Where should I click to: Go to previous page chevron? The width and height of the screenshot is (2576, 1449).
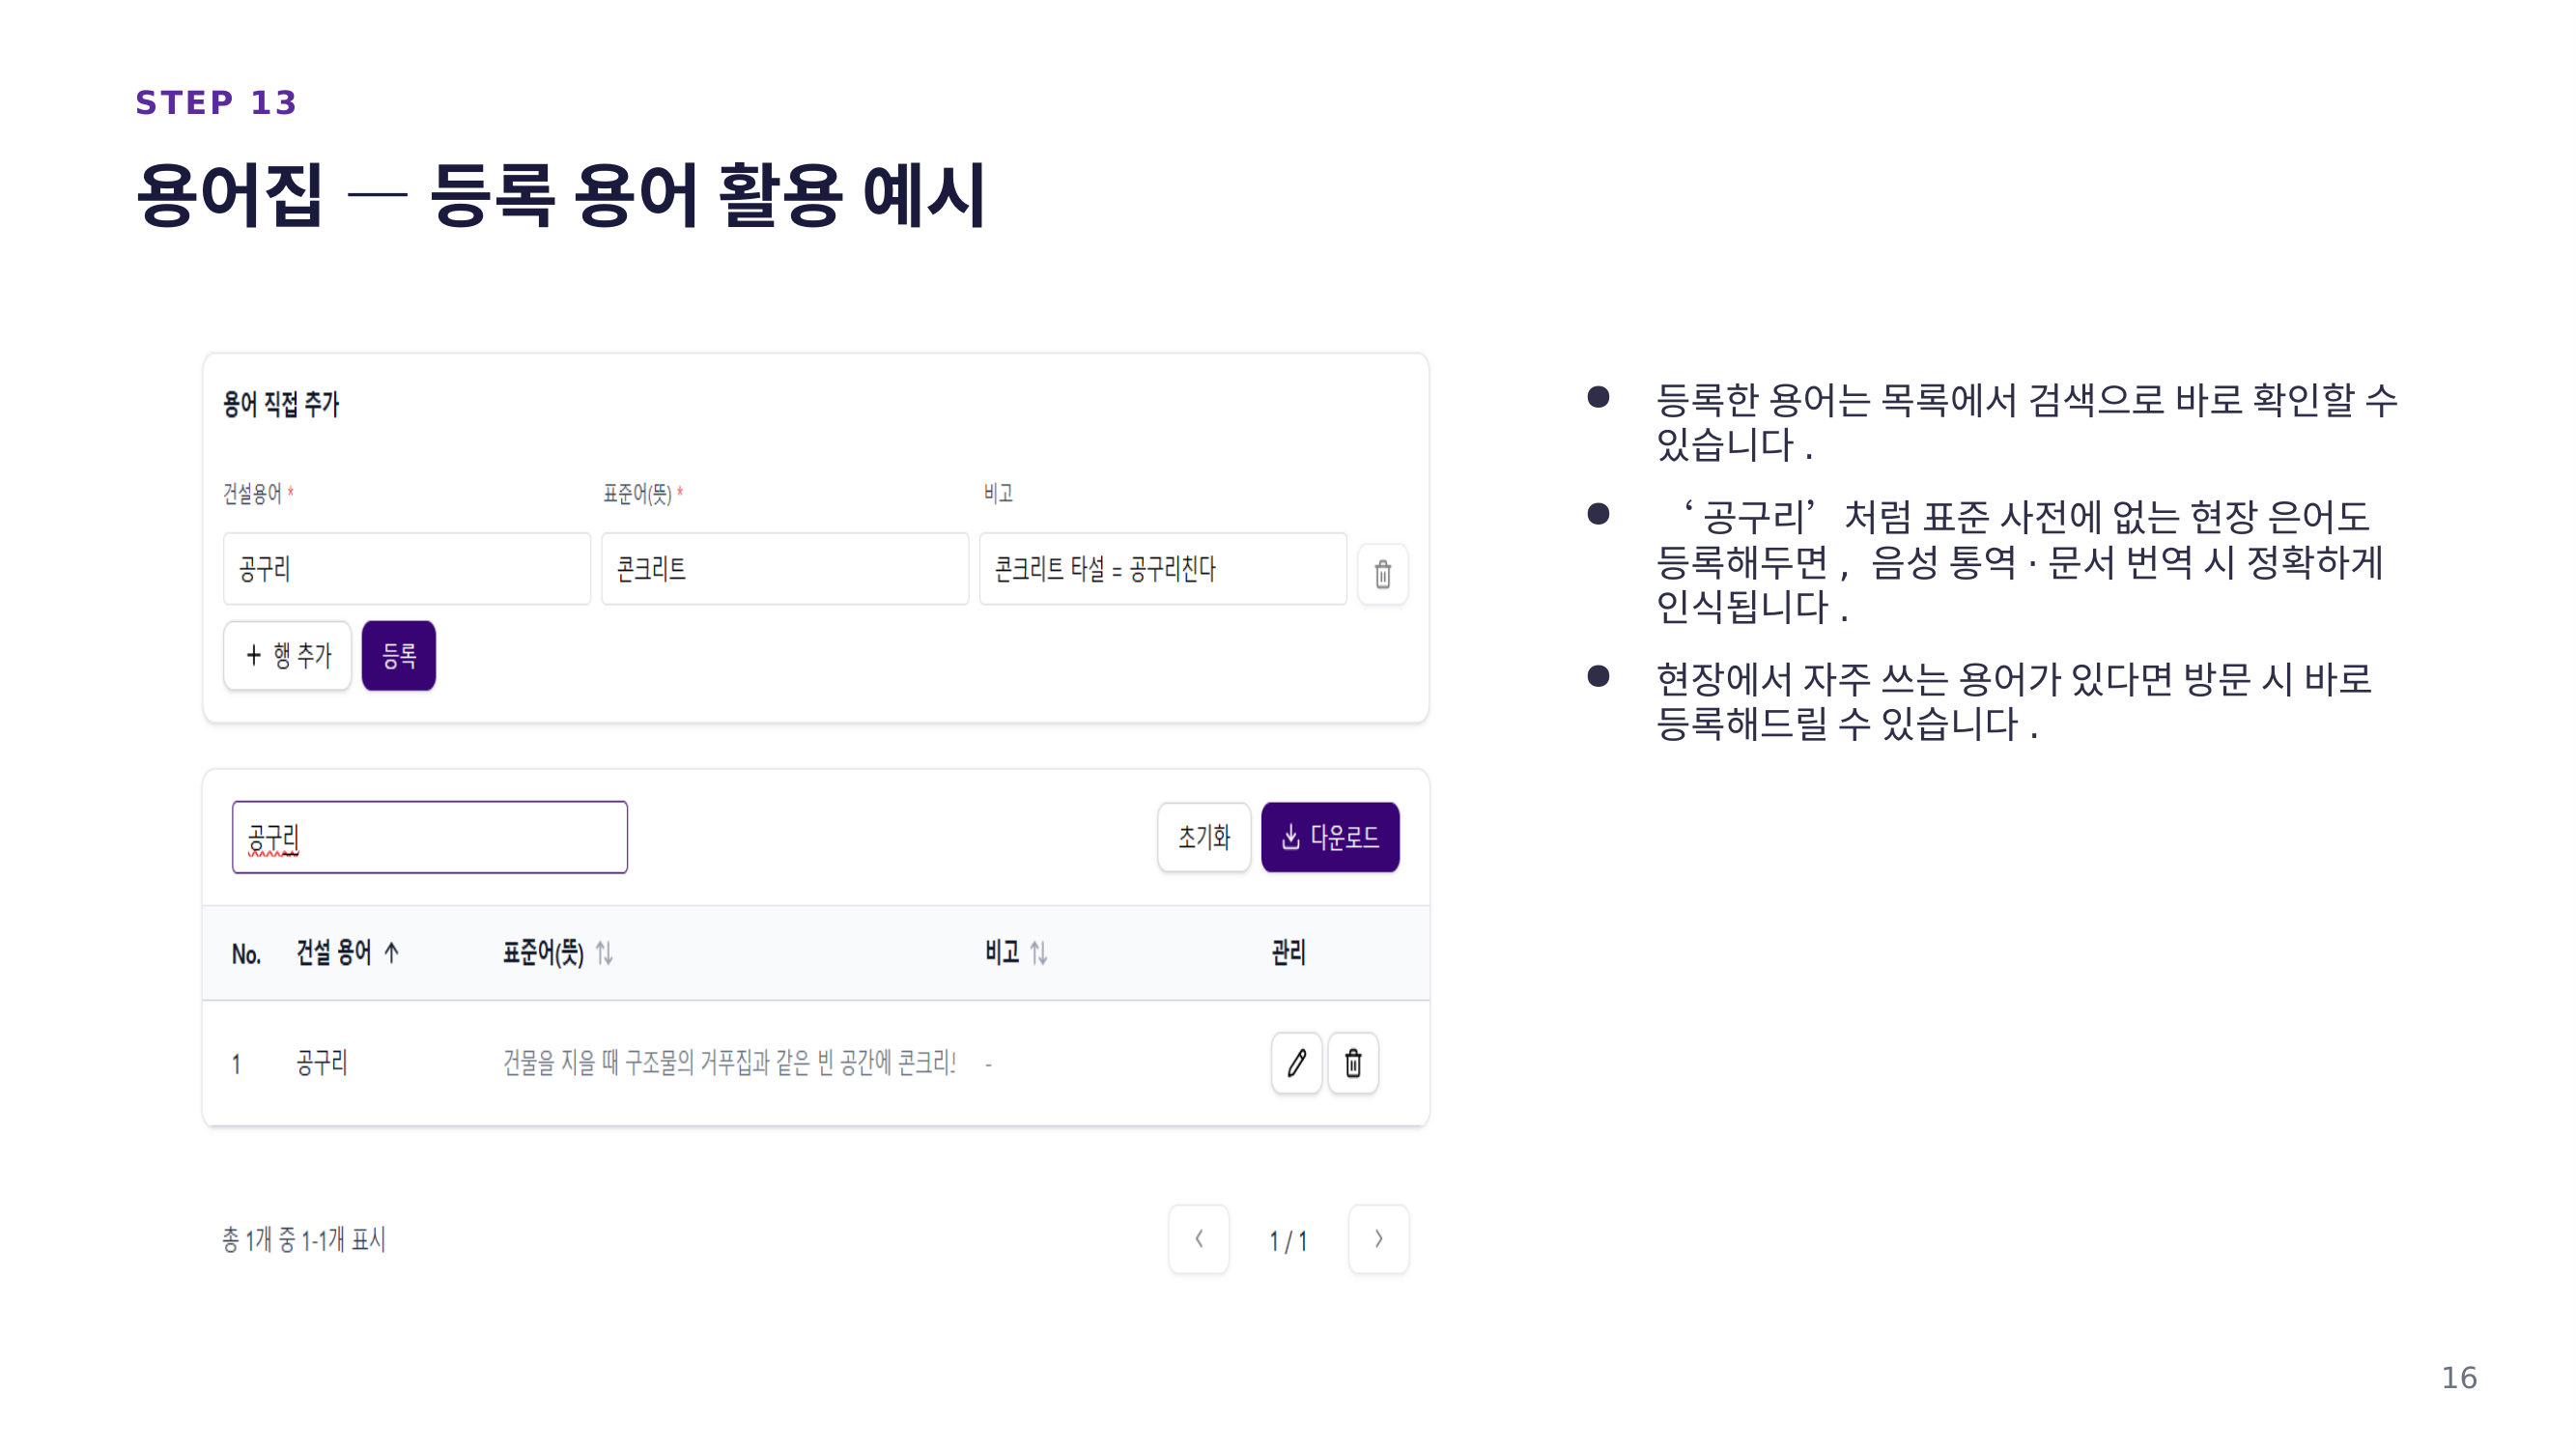tap(1198, 1239)
